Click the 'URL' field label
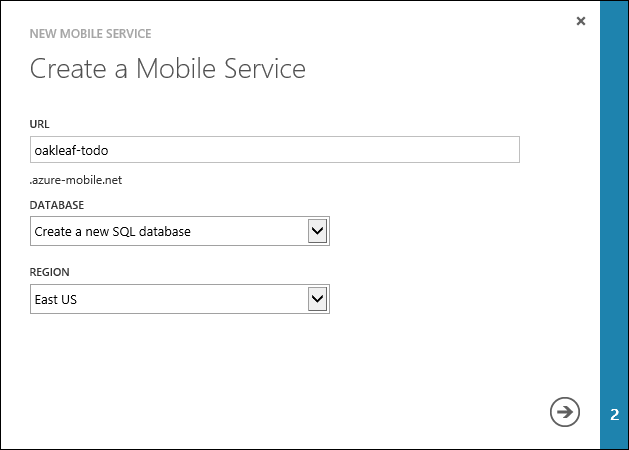629x450 pixels. [x=40, y=124]
